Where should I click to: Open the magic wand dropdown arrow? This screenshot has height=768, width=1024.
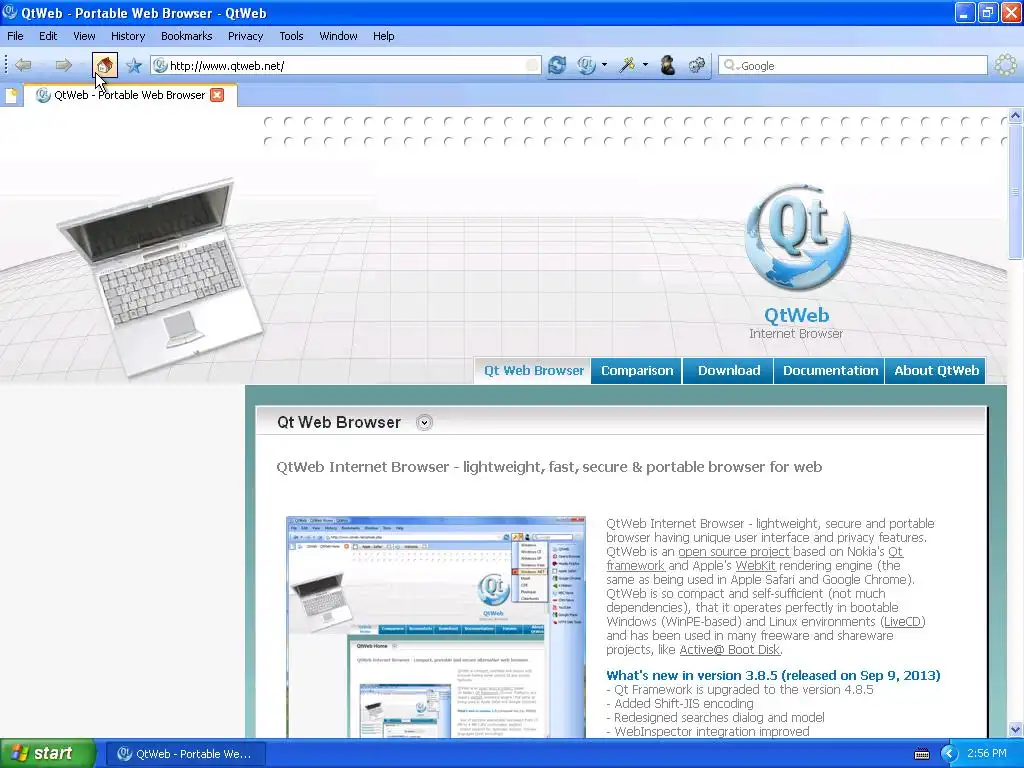coord(645,65)
